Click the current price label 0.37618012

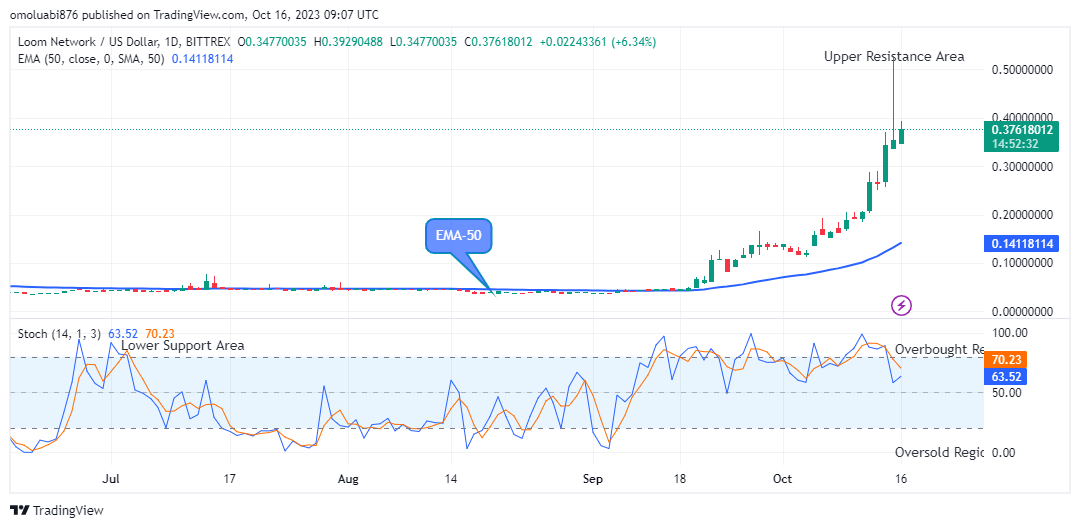1022,129
